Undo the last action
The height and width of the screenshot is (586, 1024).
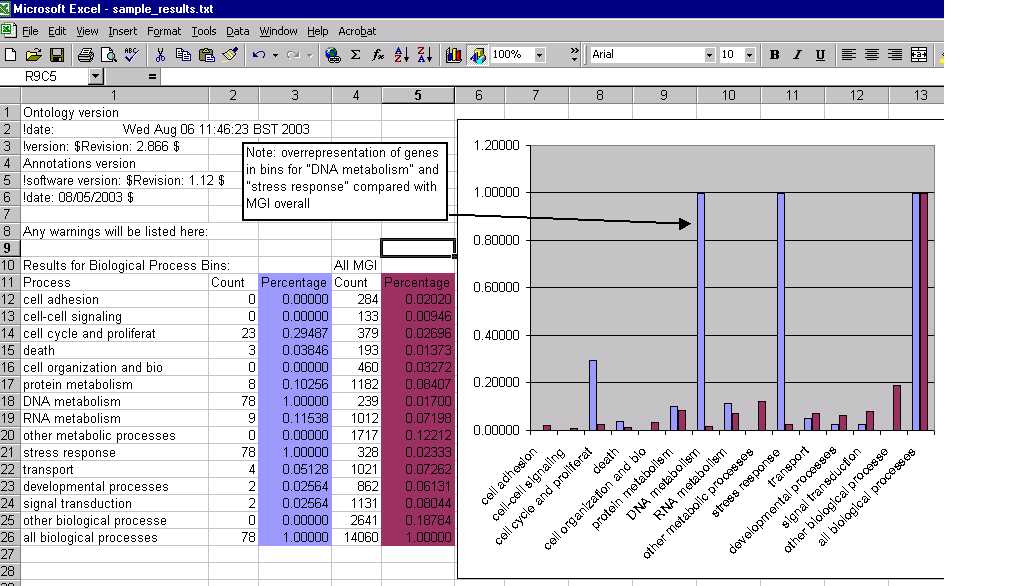pyautogui.click(x=259, y=55)
